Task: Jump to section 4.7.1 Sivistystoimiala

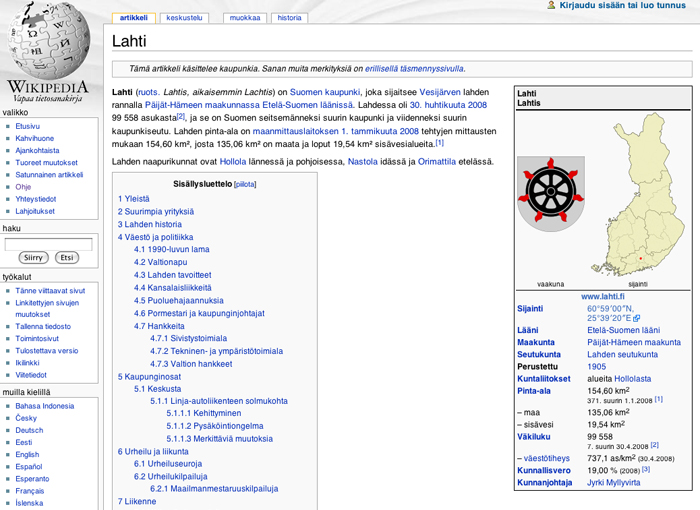Action: (x=188, y=339)
